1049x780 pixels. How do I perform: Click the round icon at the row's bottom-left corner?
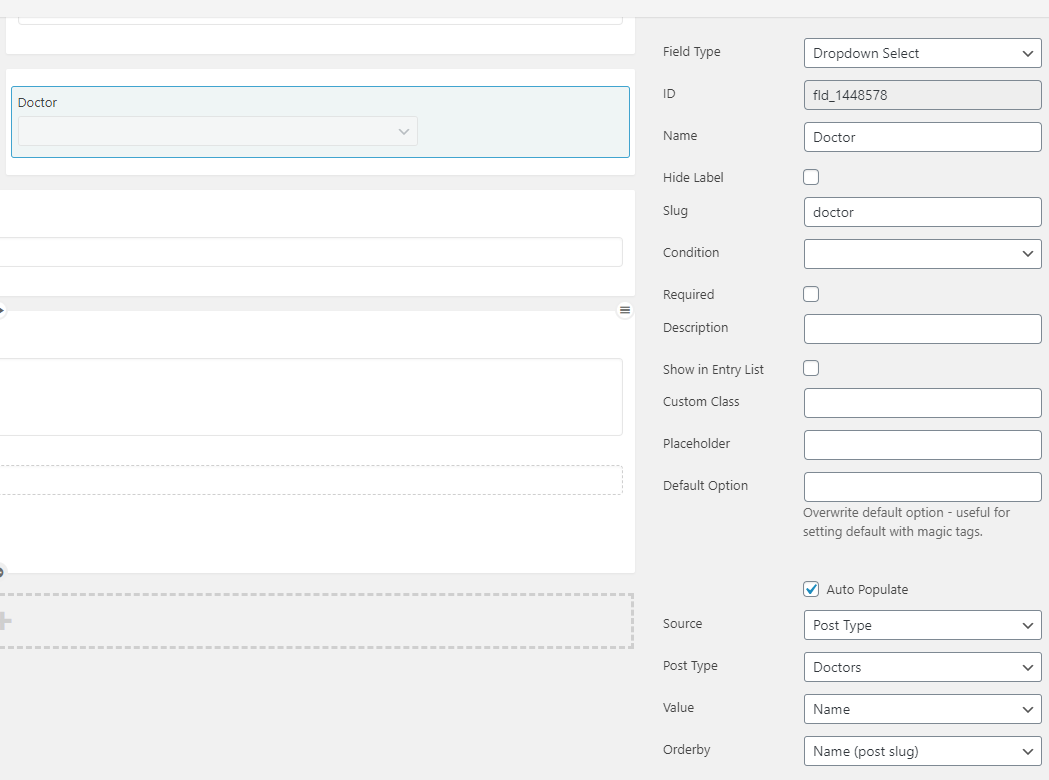point(2,573)
